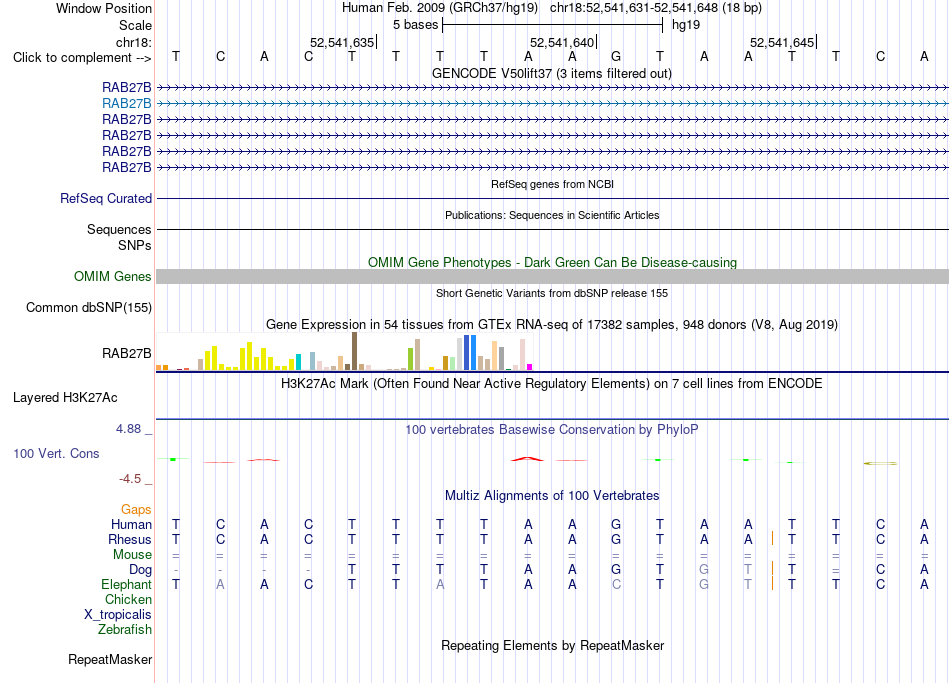Open '100 vertebrates Basewise Conservation by PhyloP' title
950x683 pixels.
[552, 430]
